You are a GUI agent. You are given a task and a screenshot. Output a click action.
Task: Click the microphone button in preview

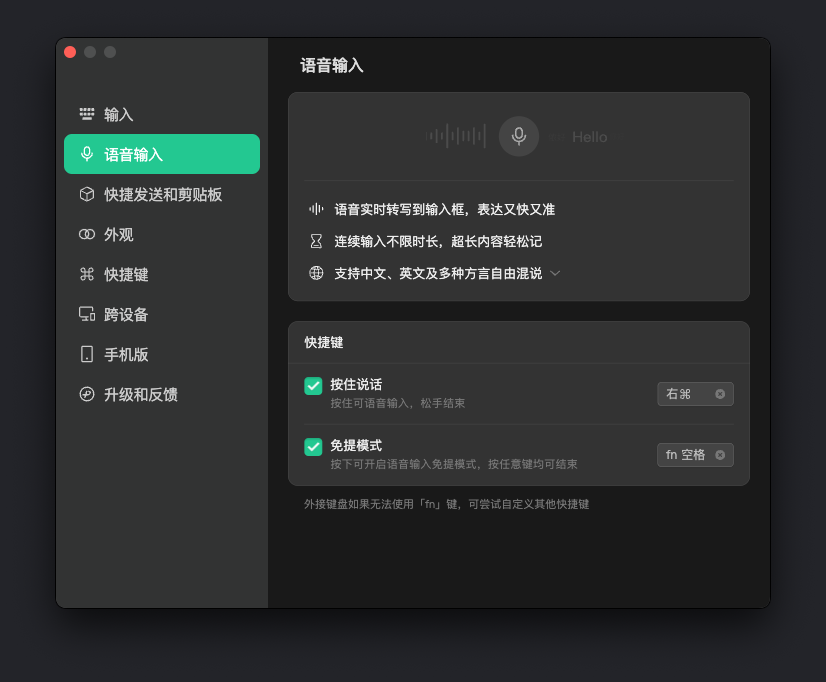[519, 136]
